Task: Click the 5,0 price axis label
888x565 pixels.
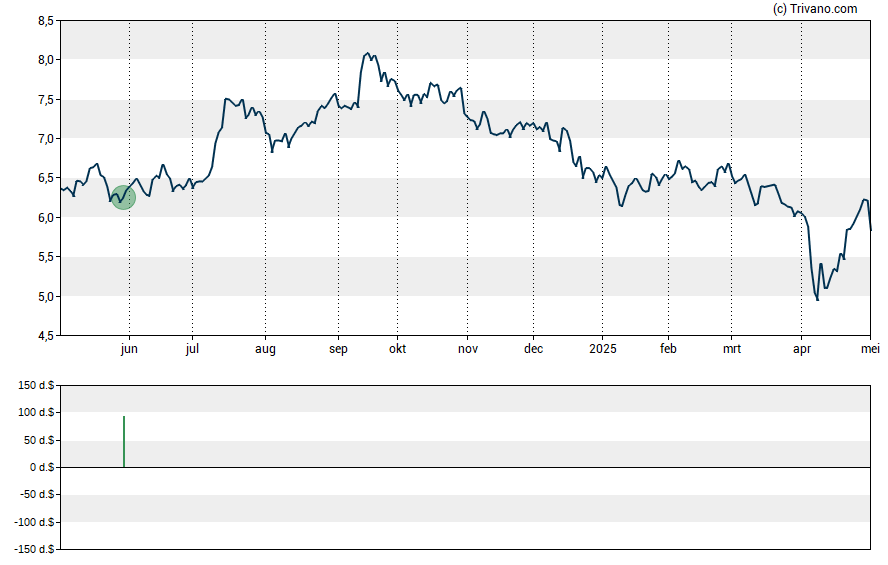Action: [x=46, y=297]
